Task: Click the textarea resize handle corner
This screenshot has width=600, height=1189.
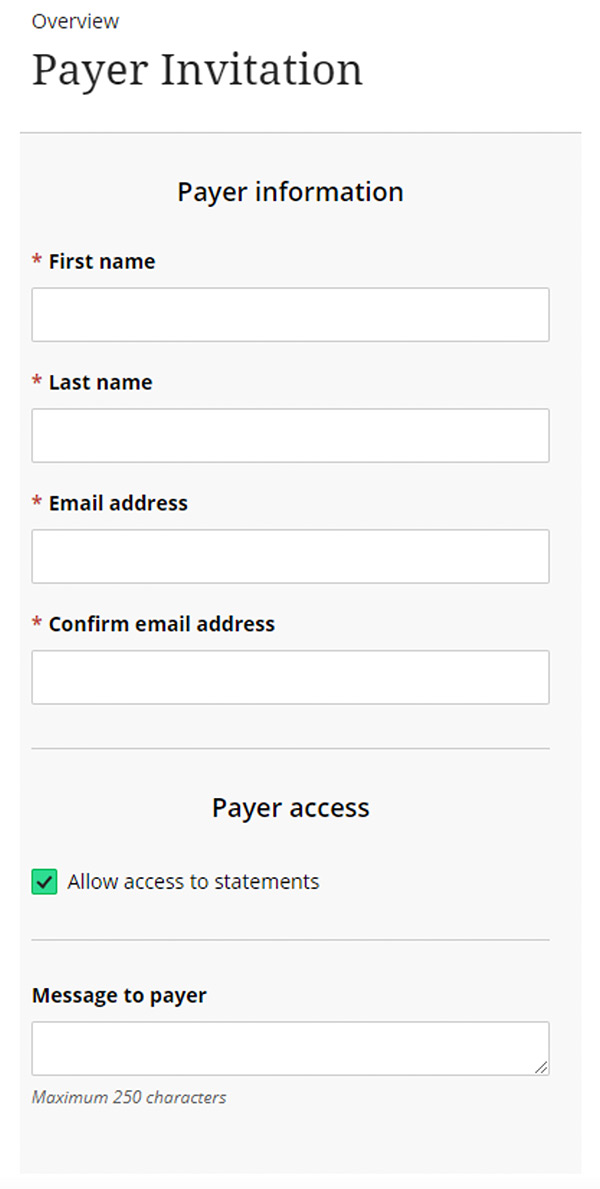Action: [541, 1068]
